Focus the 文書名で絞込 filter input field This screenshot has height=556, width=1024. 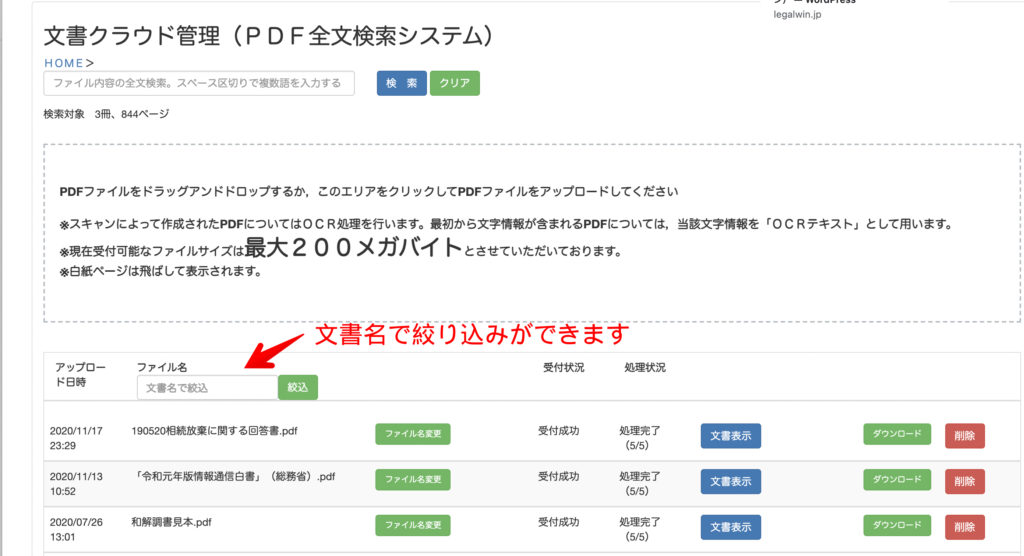[206, 387]
